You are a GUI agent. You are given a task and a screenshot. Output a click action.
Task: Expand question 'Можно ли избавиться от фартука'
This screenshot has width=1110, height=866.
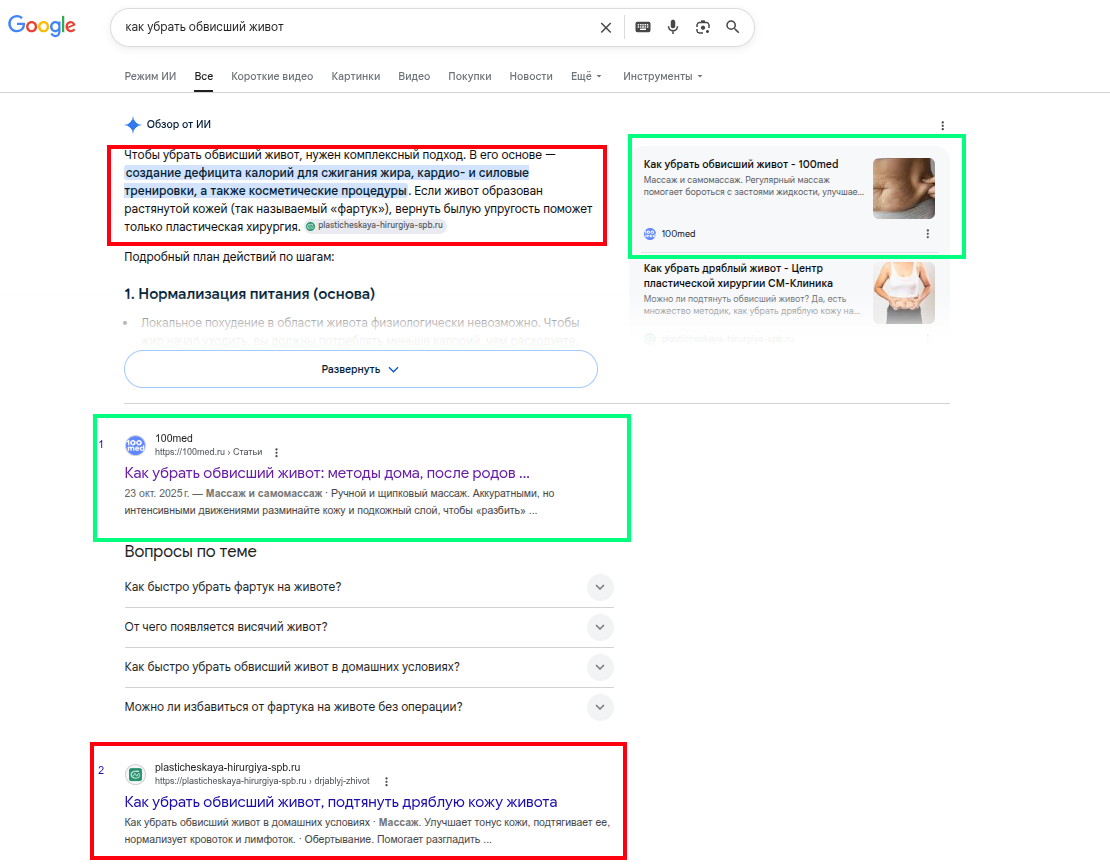tap(369, 707)
